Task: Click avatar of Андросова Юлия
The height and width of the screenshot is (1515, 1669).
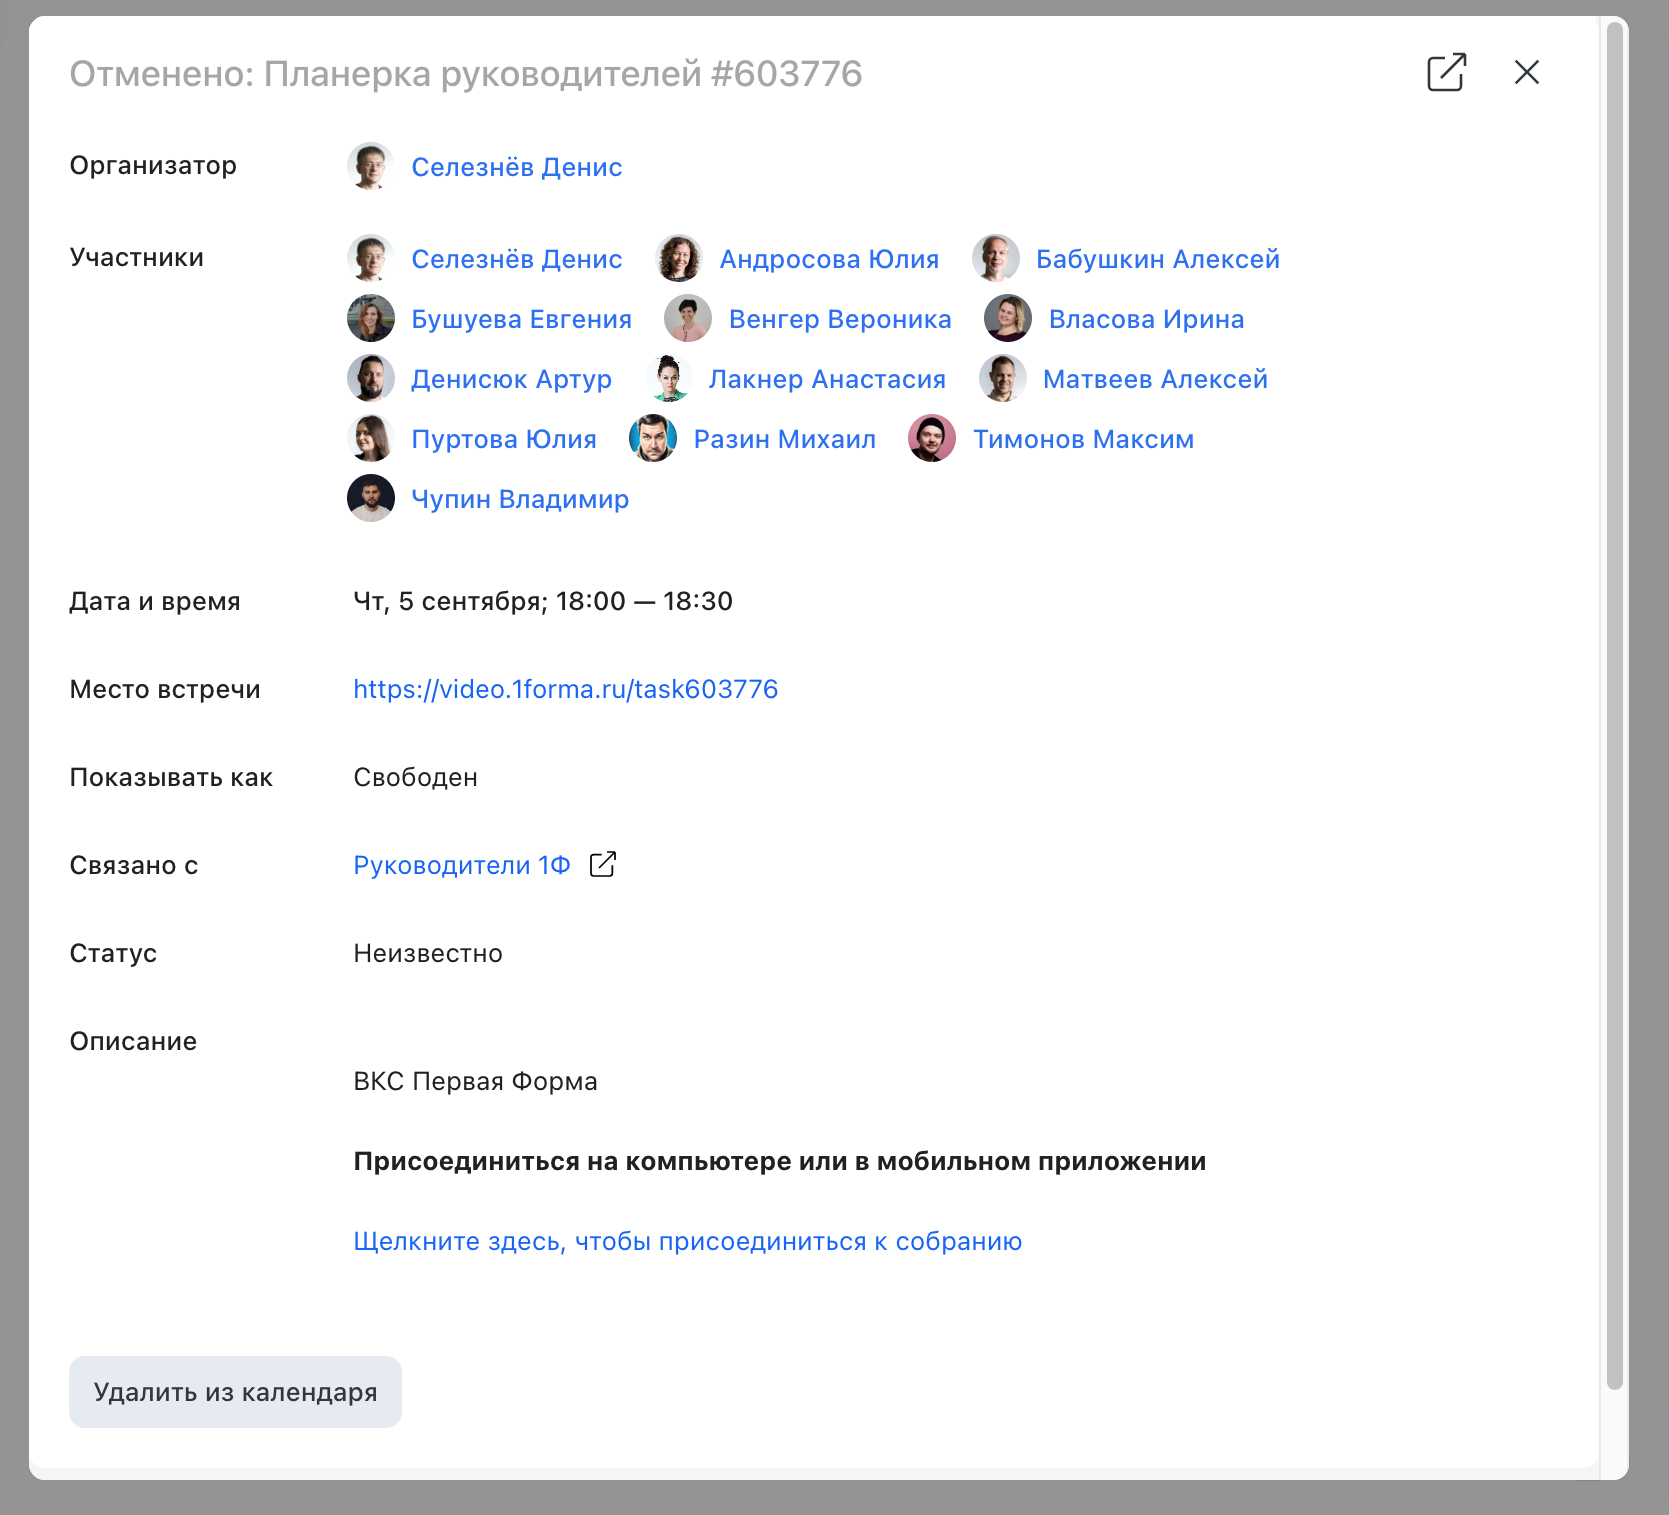Action: tap(679, 258)
